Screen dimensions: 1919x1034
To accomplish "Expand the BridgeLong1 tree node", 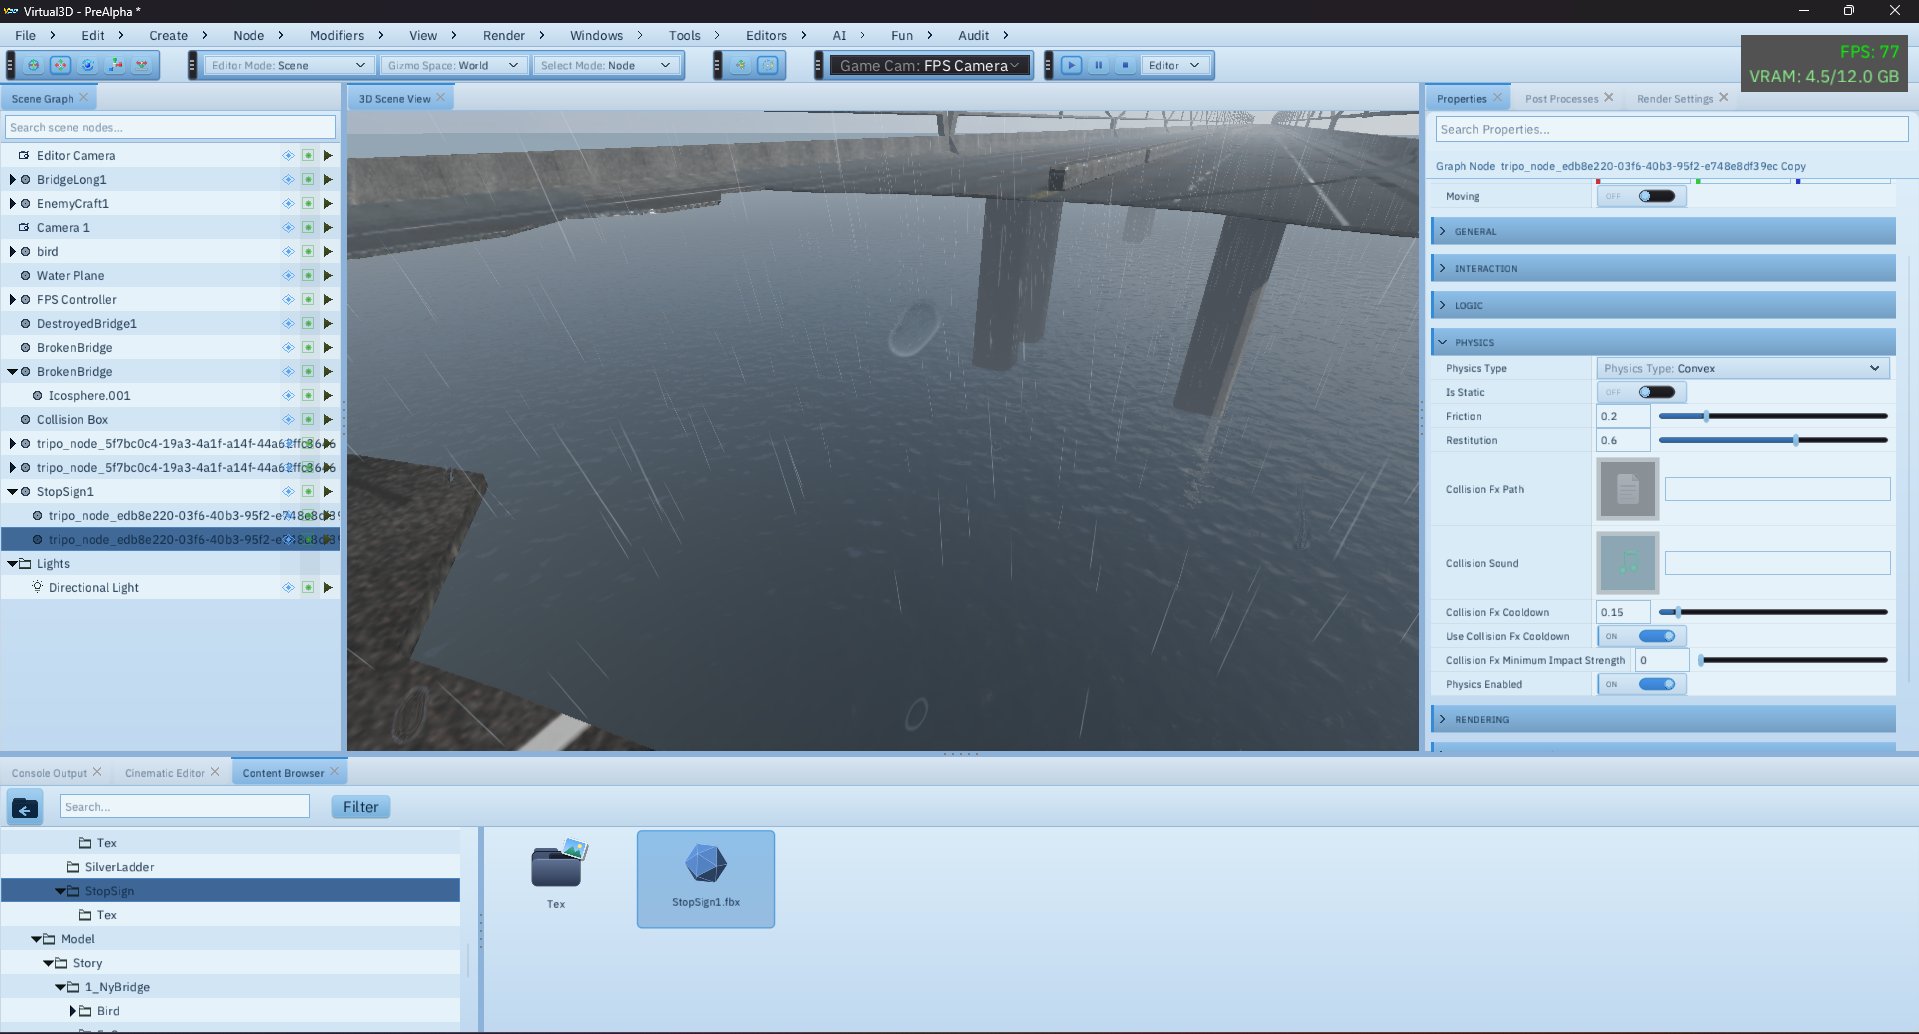I will [12, 179].
